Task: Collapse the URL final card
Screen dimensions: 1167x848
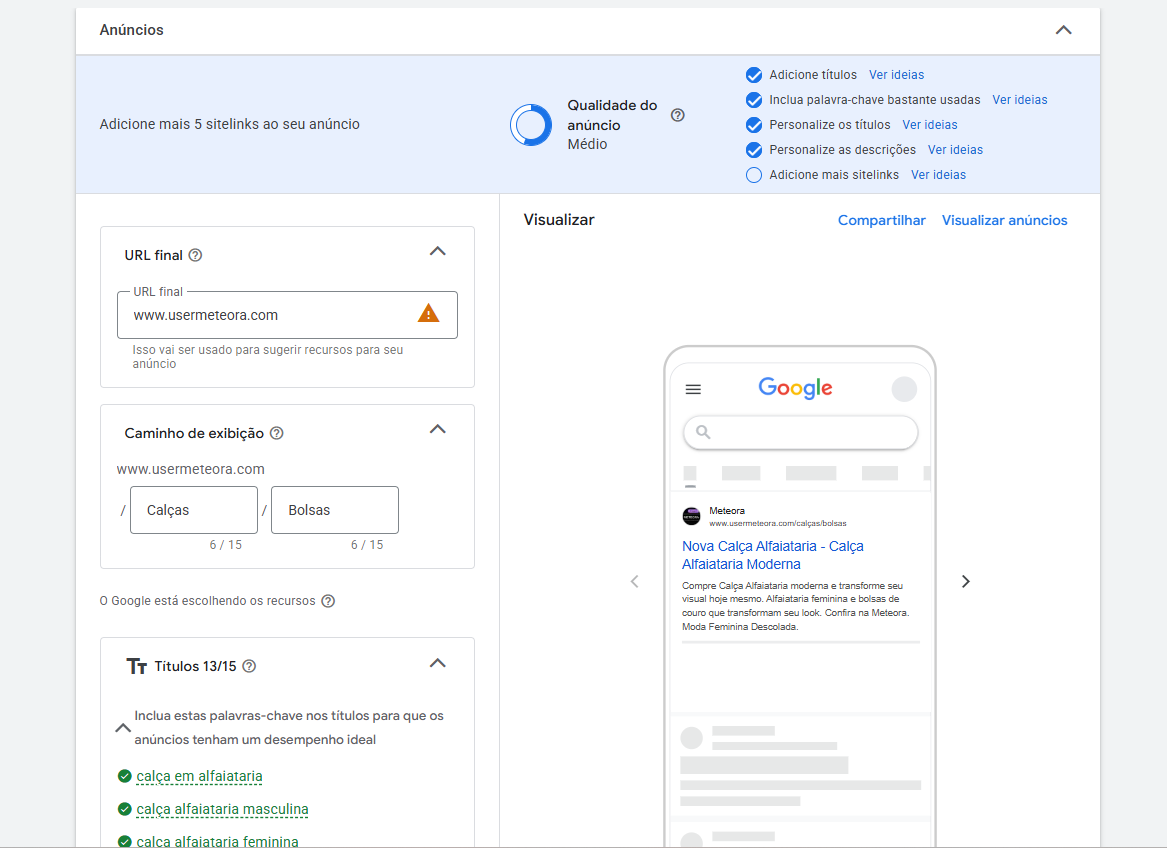Action: pos(438,252)
